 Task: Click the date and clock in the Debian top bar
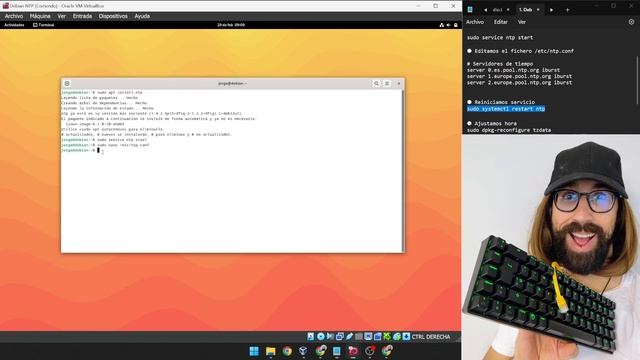pos(231,25)
